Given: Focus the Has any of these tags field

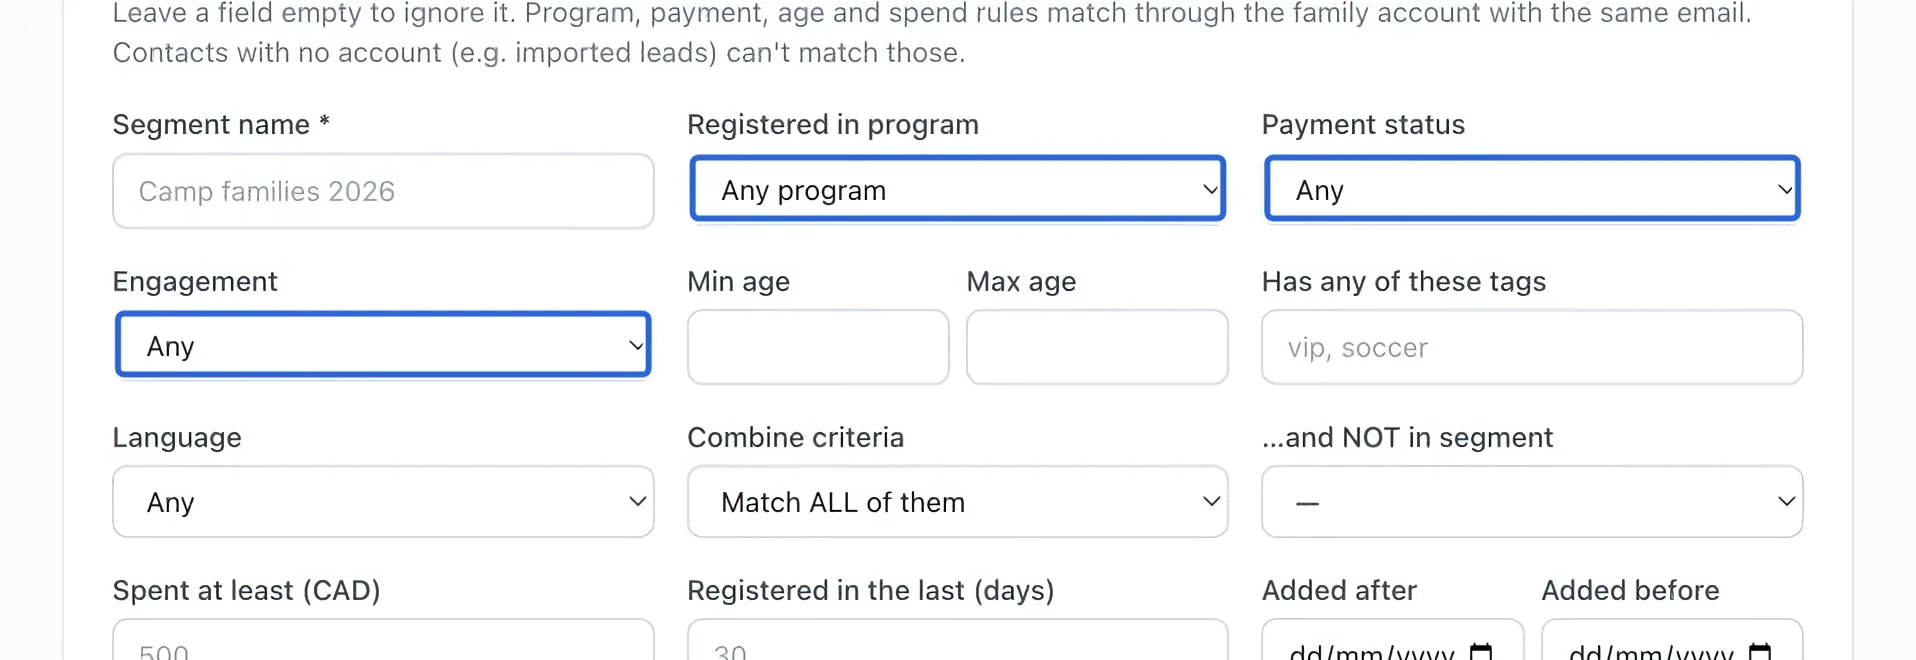Looking at the screenshot, I should tap(1532, 347).
